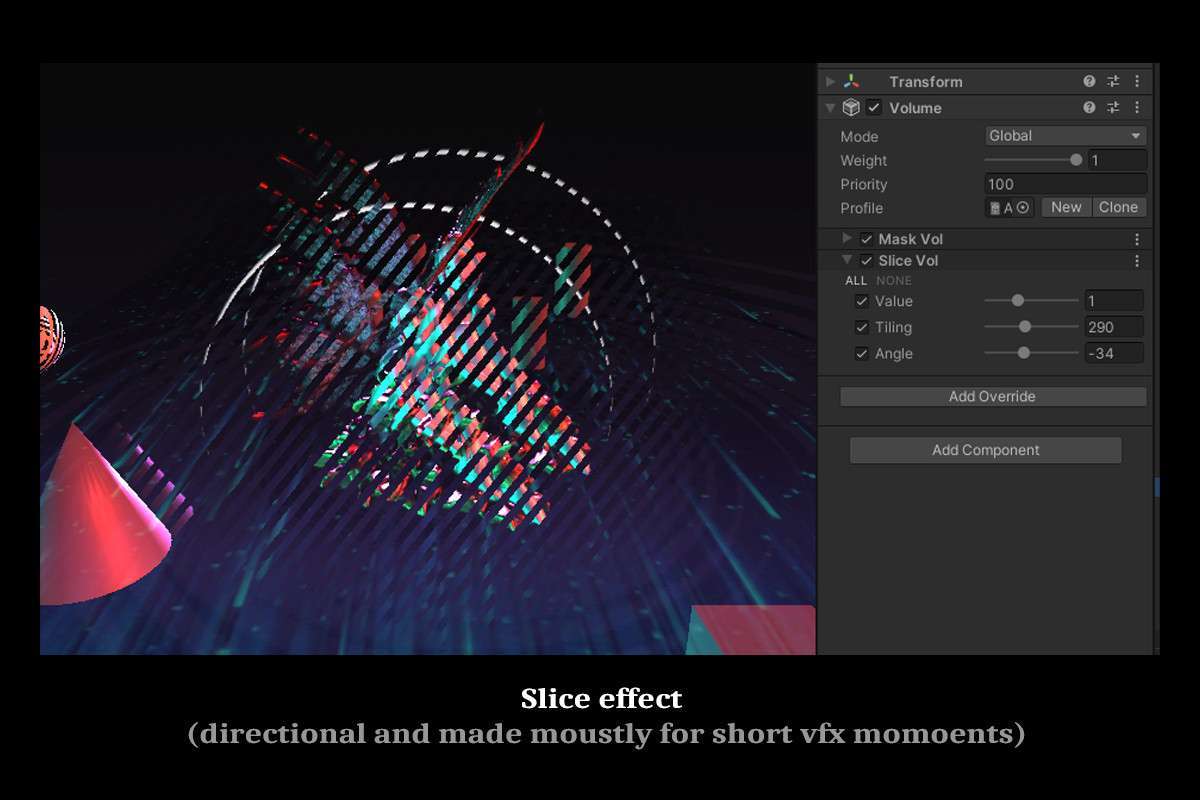This screenshot has height=800, width=1200.
Task: Open the Mode dropdown set to Global
Action: coord(1066,136)
